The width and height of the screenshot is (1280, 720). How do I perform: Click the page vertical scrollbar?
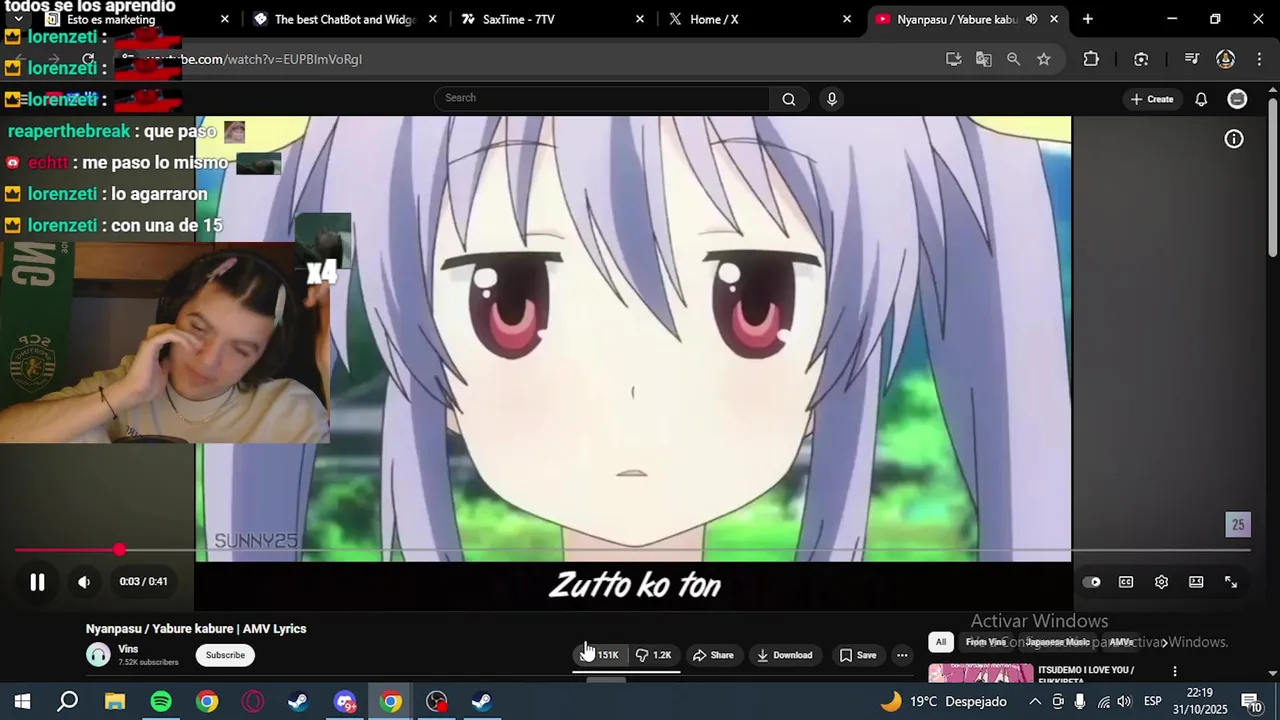(1273, 177)
